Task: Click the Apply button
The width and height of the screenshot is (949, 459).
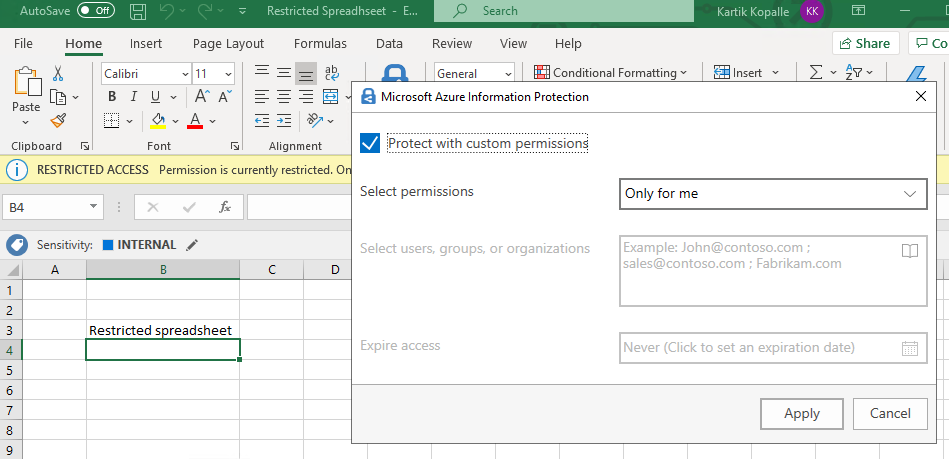Action: coord(801,414)
